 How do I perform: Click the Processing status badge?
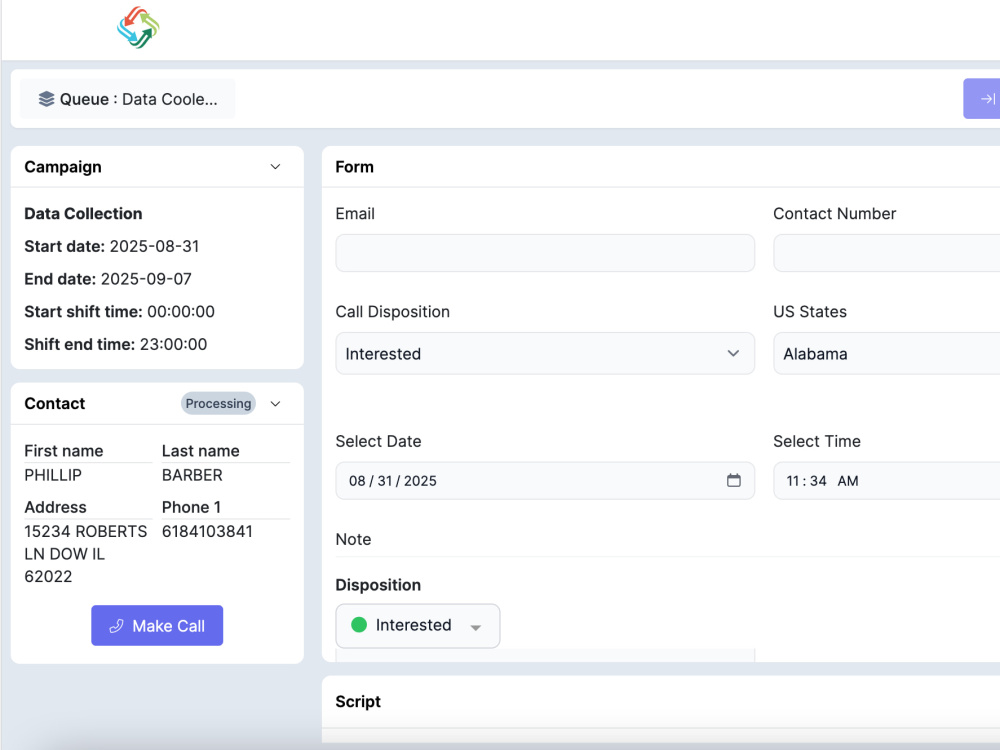pos(218,404)
